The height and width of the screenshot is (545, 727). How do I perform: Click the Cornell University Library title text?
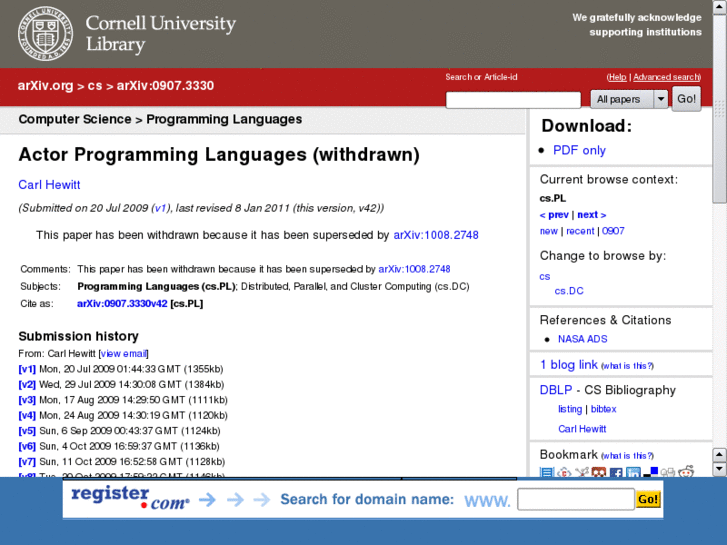pyautogui.click(x=160, y=33)
